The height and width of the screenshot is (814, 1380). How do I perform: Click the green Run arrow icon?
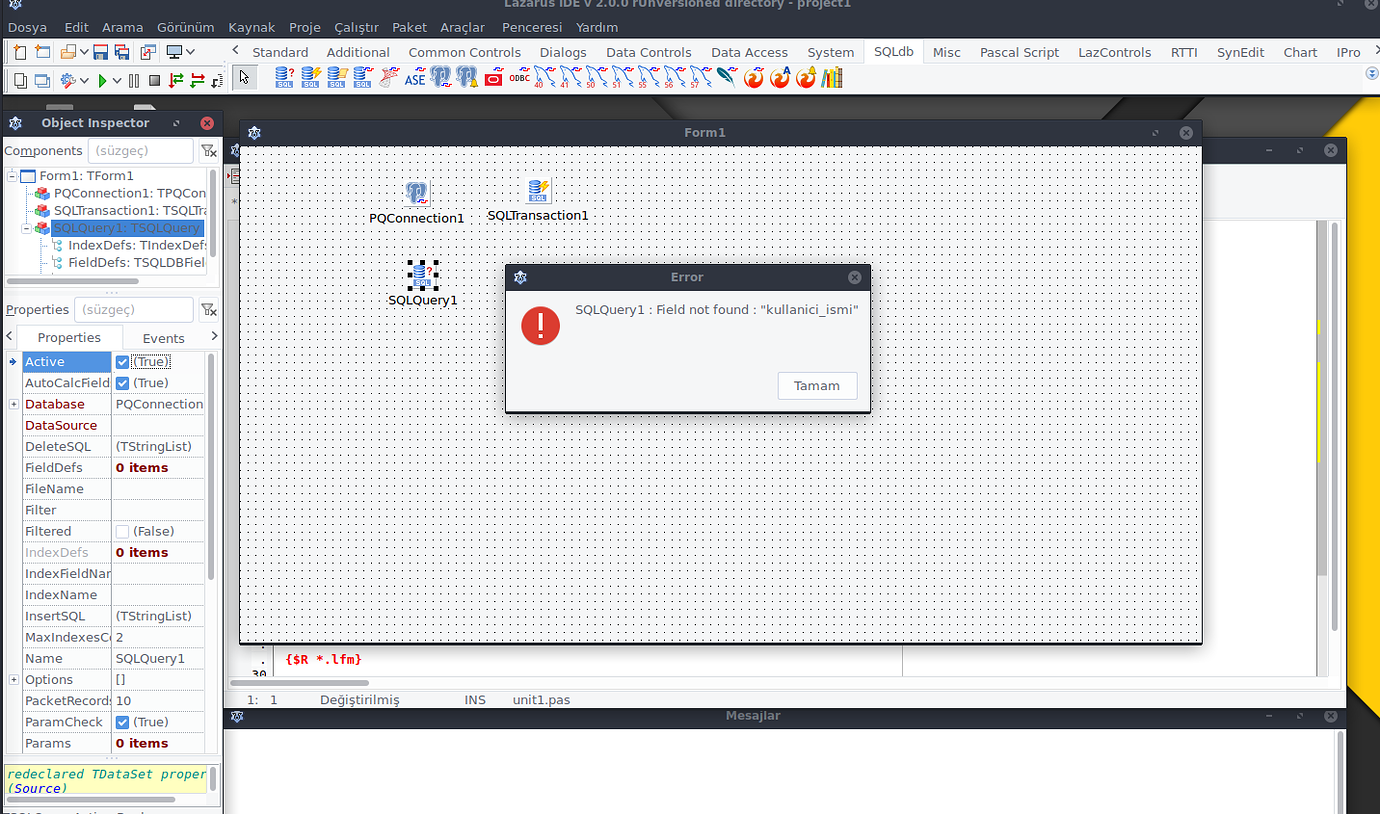[x=102, y=81]
